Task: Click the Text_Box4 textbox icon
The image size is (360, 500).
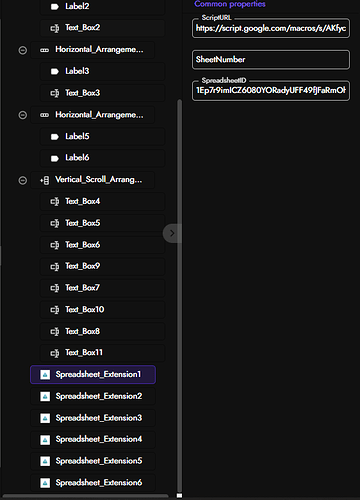Action: tap(55, 202)
